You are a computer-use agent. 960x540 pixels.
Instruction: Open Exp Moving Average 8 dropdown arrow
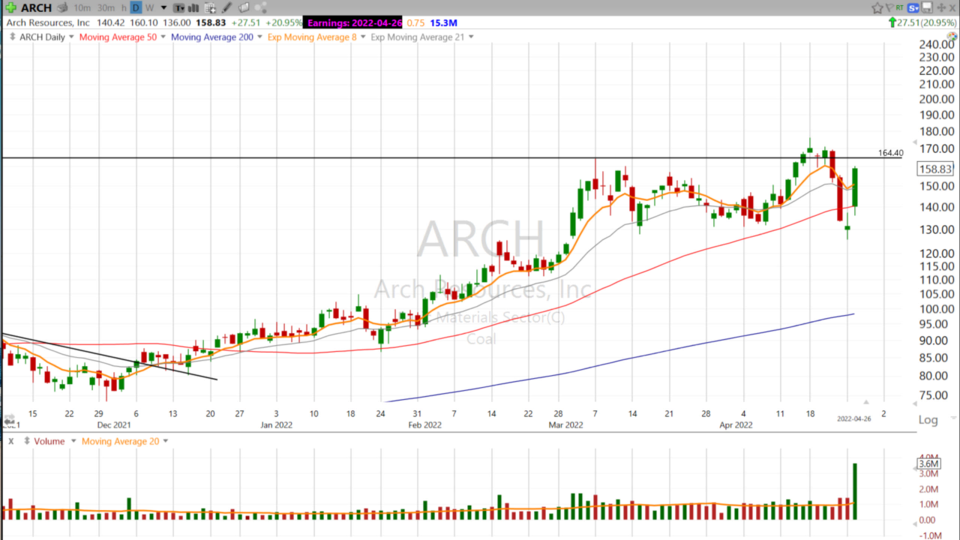(363, 37)
